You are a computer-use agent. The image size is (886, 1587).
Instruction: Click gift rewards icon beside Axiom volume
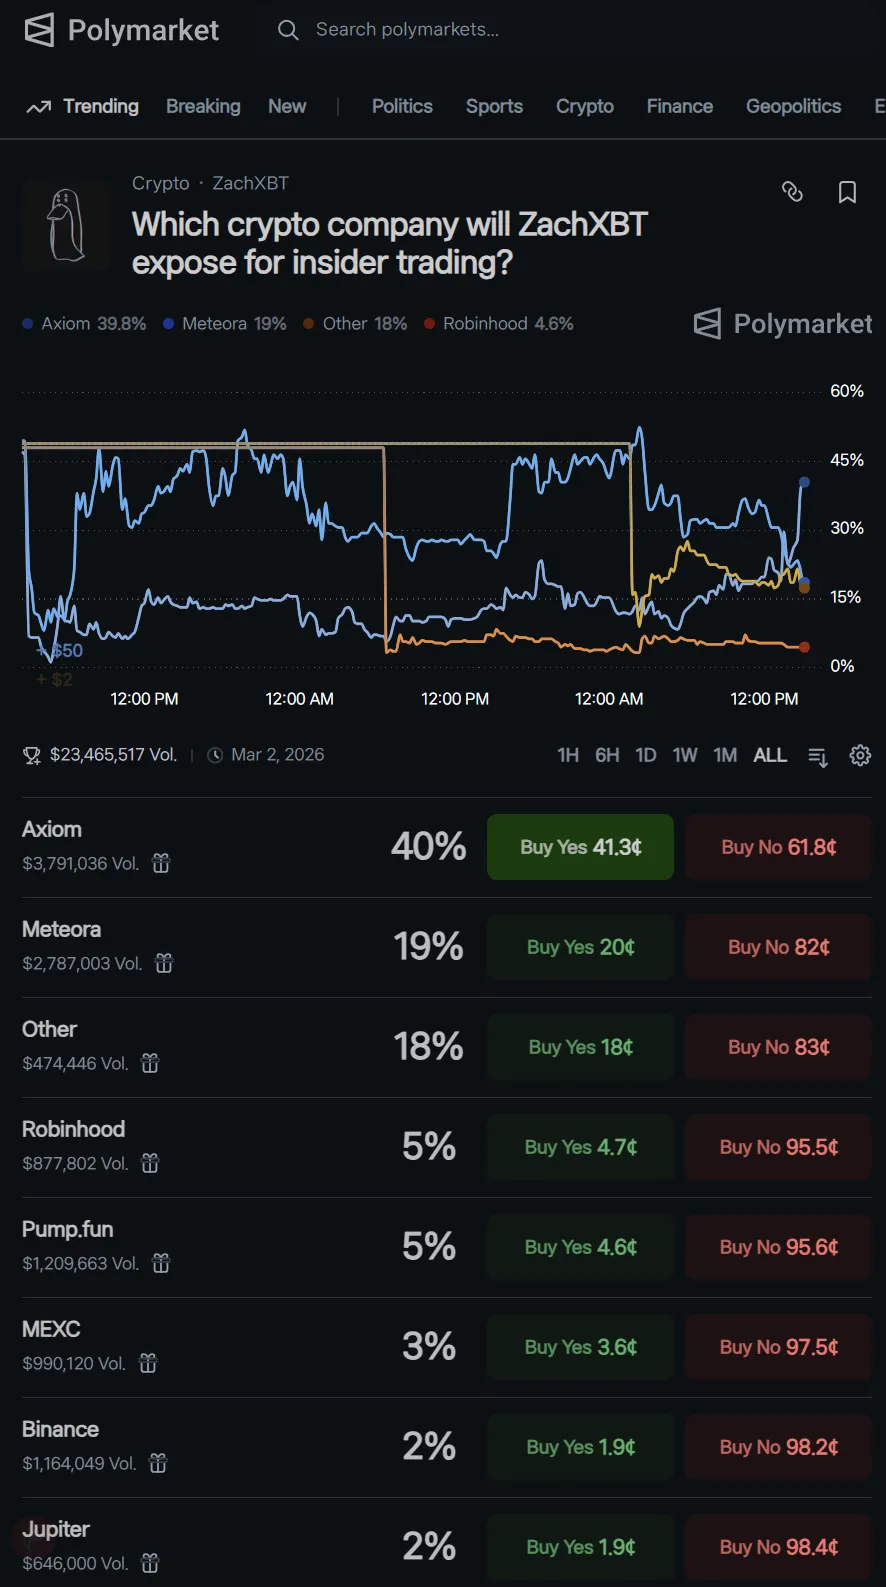click(161, 863)
